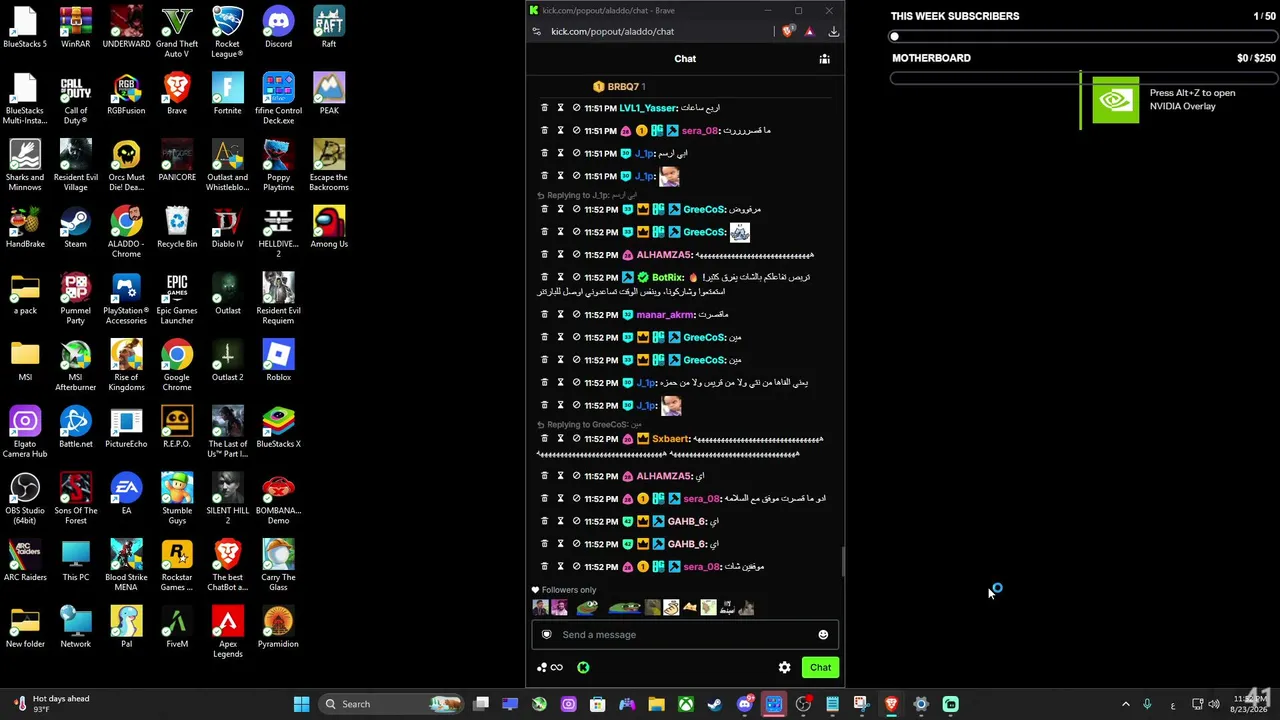This screenshot has height=720, width=1280.
Task: Select the Google Chrome desktop icon
Action: coord(177,364)
